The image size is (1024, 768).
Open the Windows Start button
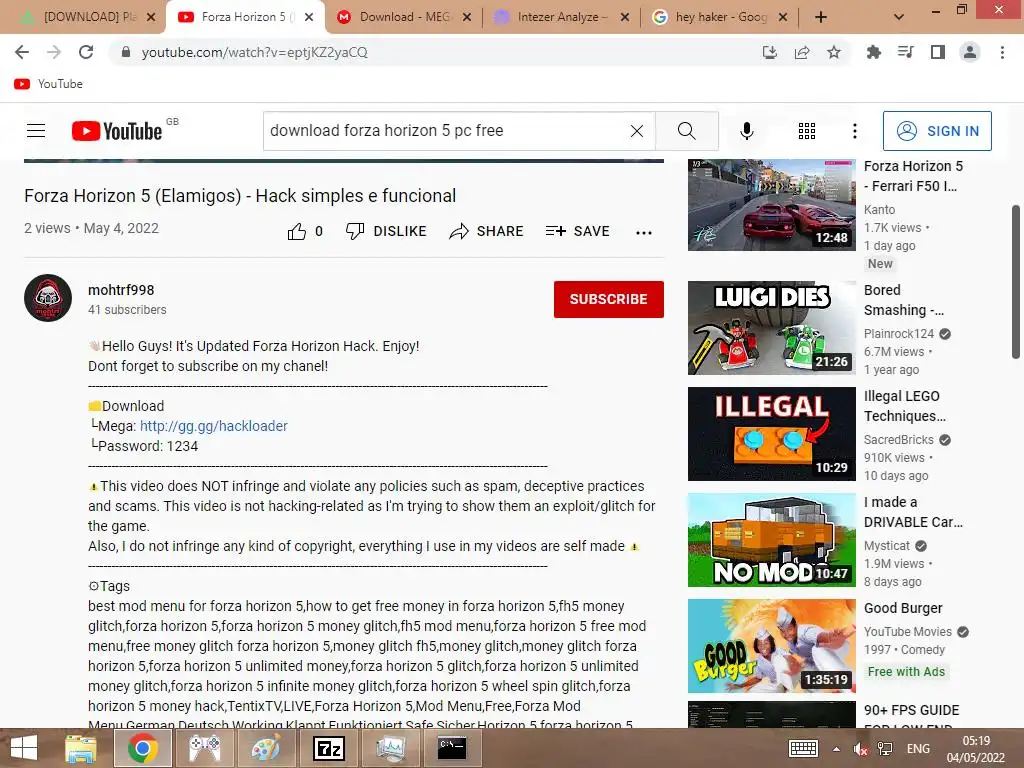point(24,748)
